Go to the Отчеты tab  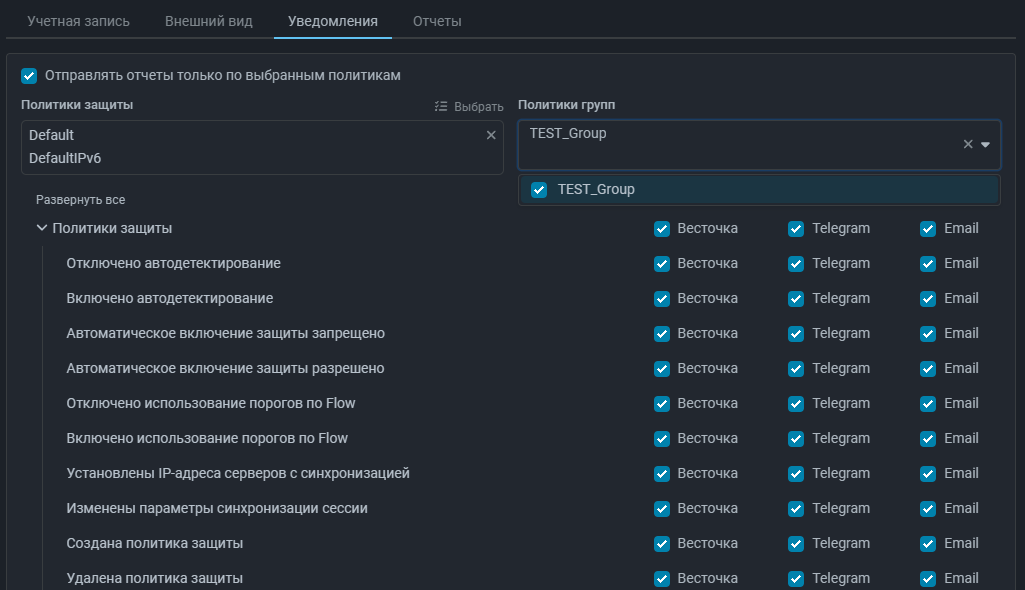pyautogui.click(x=437, y=21)
